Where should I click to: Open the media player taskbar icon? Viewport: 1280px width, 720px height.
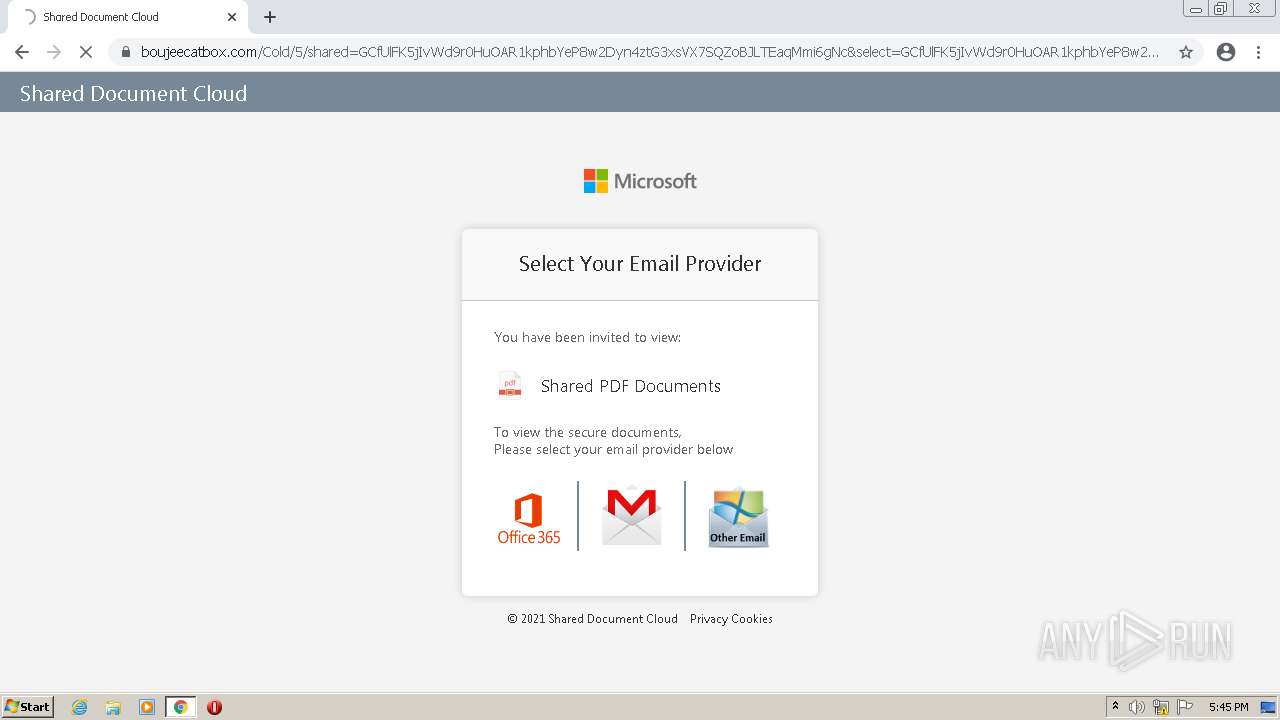coord(147,707)
